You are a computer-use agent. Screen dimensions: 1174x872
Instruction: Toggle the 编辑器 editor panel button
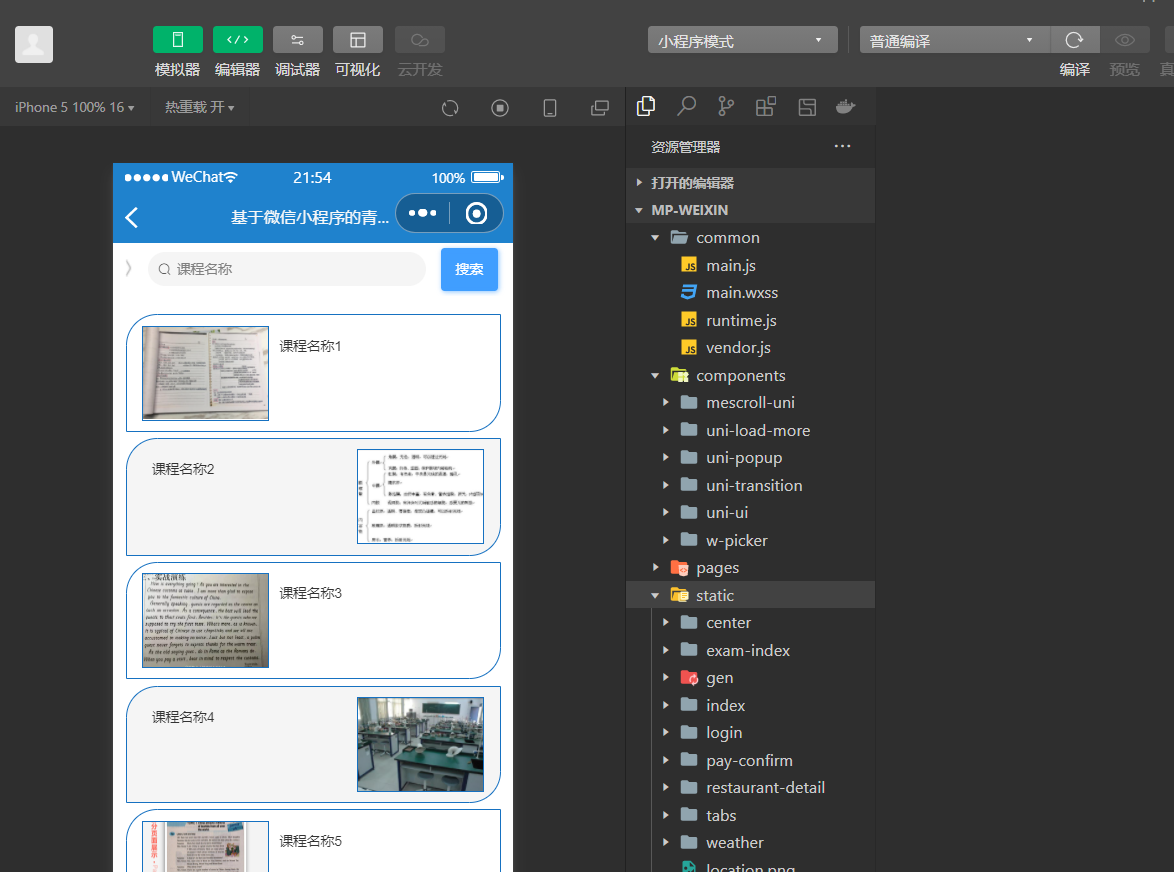[x=237, y=40]
